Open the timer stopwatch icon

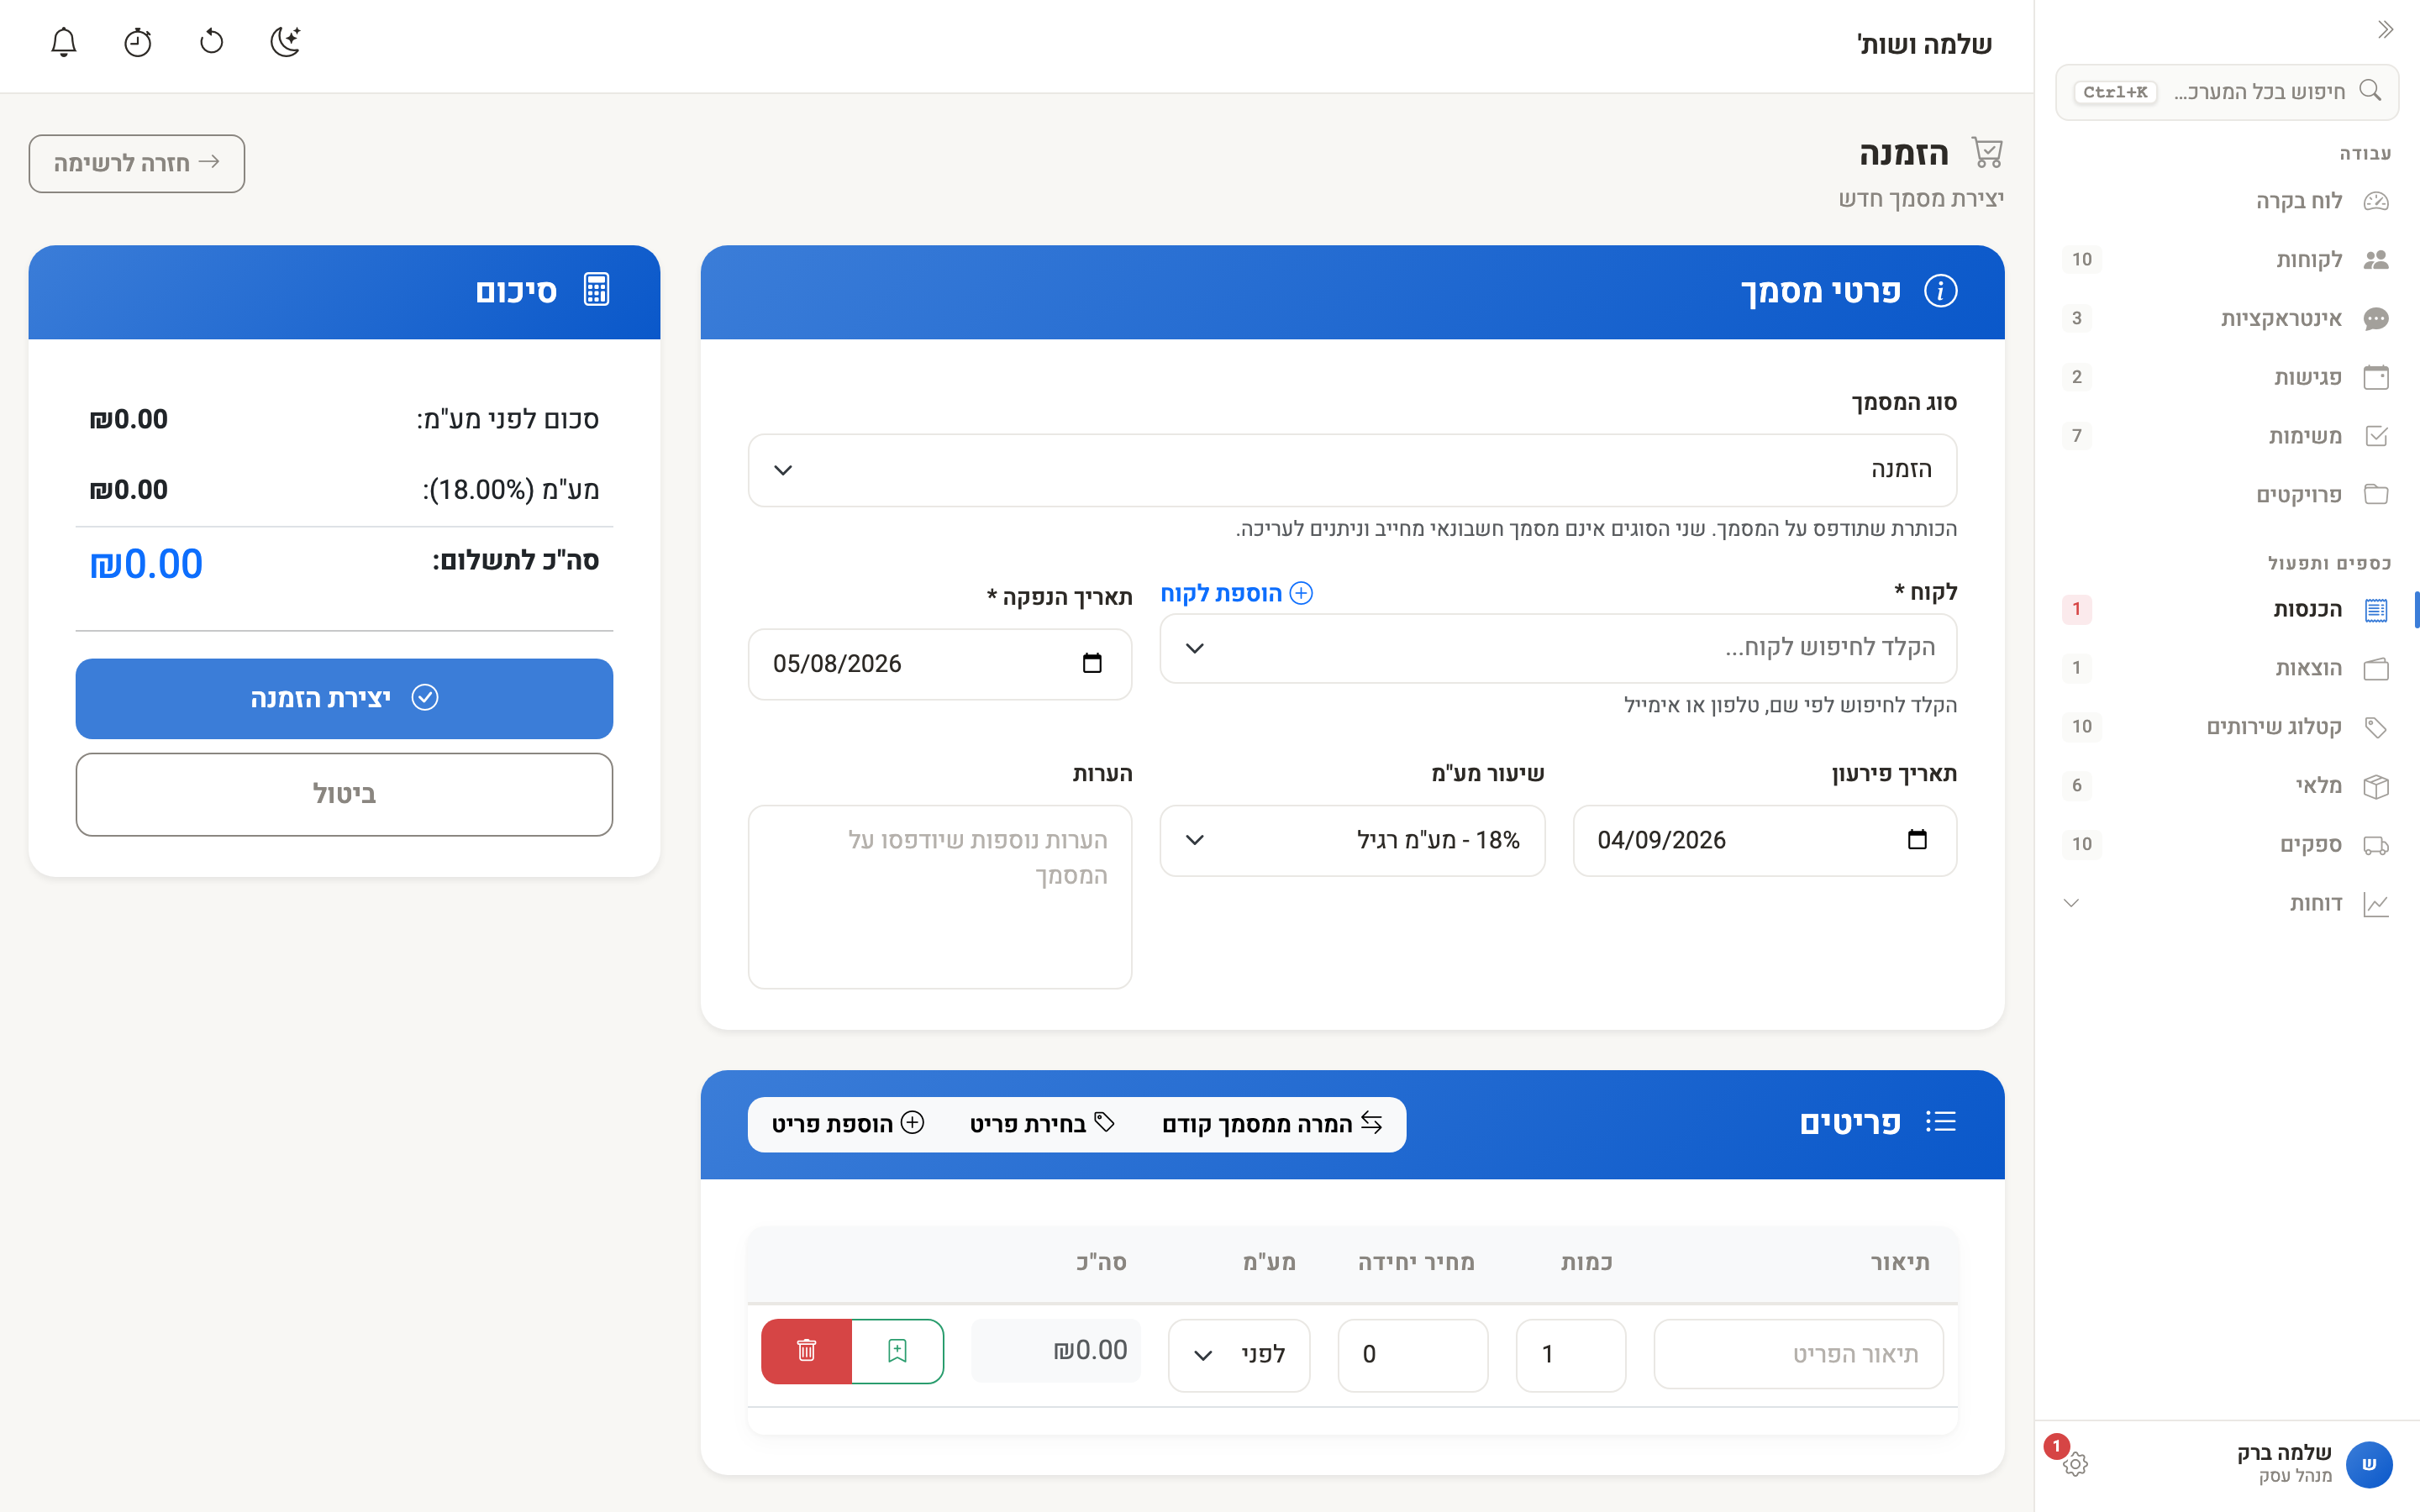[x=138, y=42]
